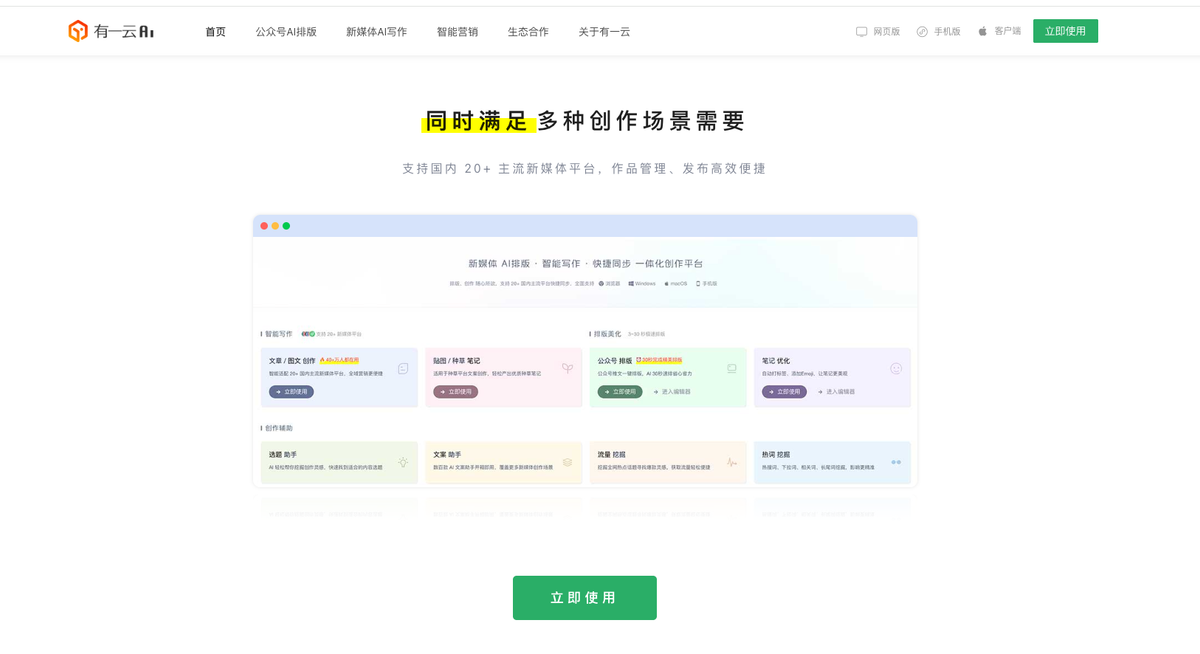Click the large 立即使用 button below preview

click(x=585, y=598)
